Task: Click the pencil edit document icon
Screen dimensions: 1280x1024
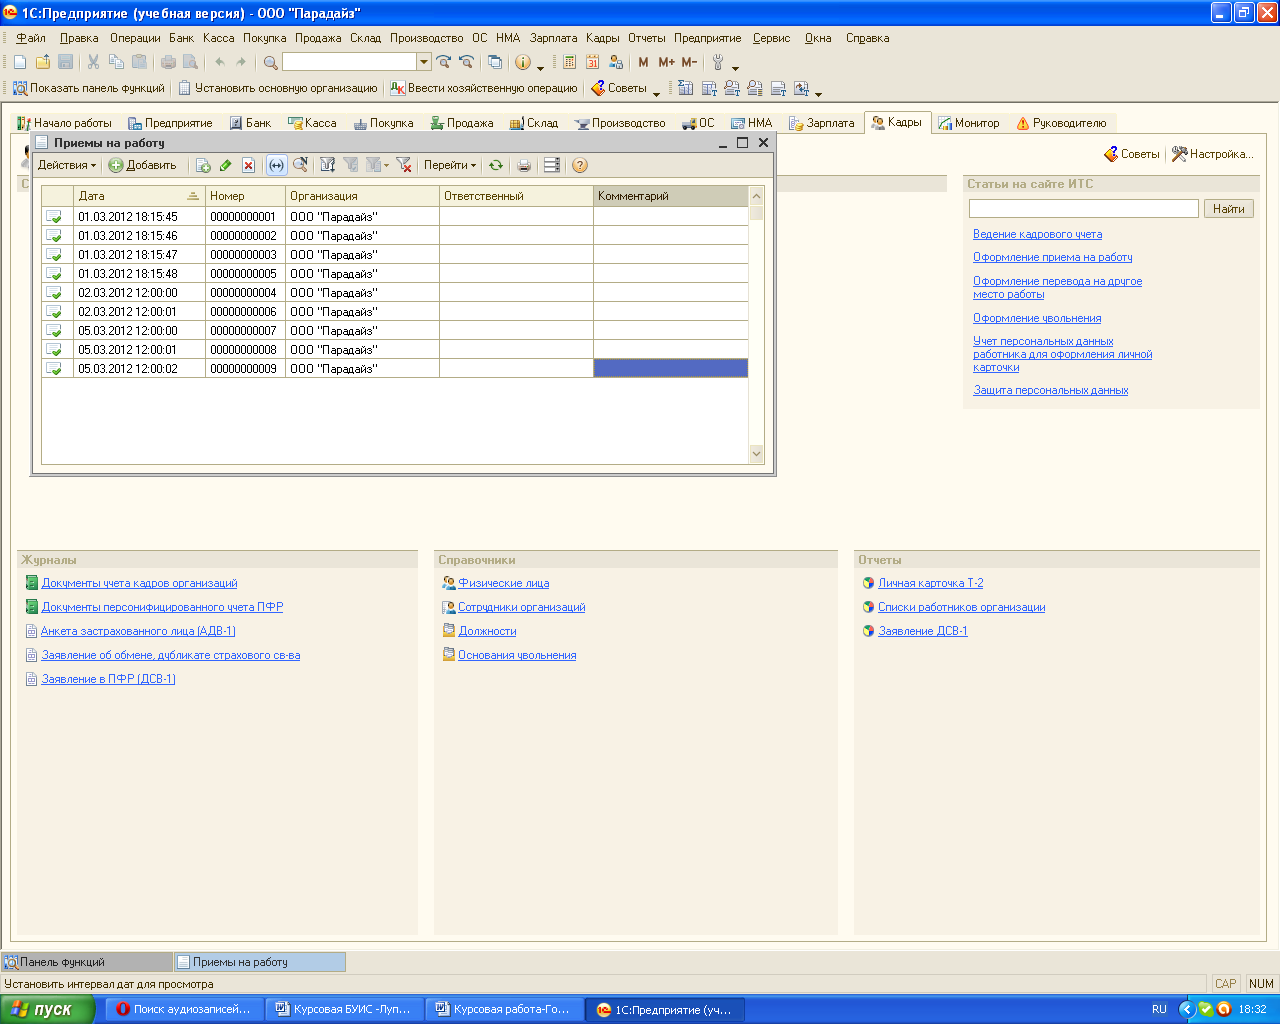Action: coord(226,165)
